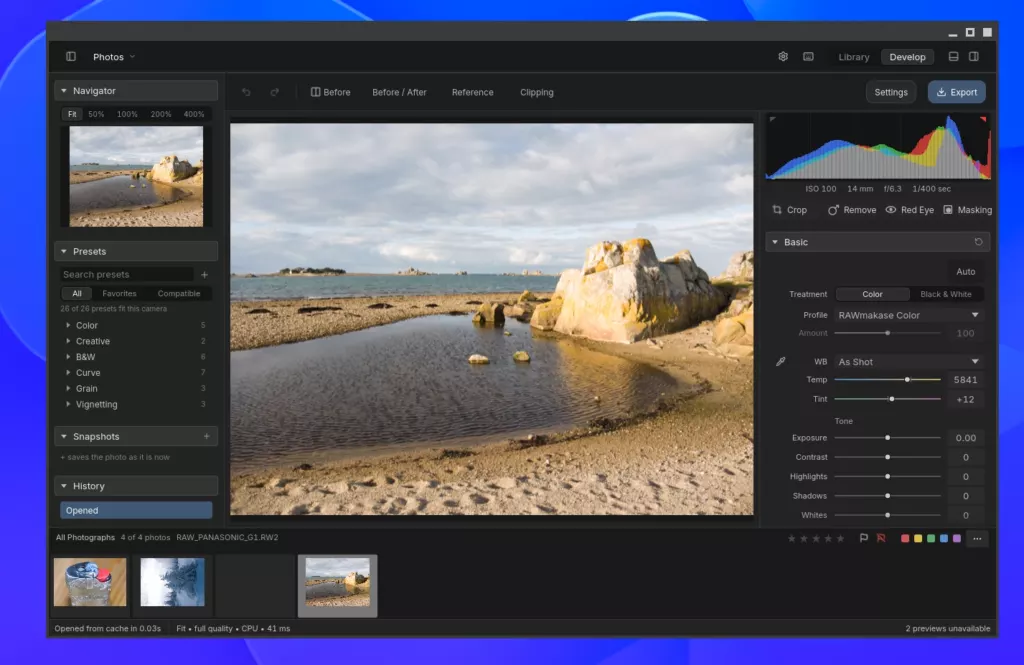Select the Remove tool icon
This screenshot has width=1024, height=665.
833,210
